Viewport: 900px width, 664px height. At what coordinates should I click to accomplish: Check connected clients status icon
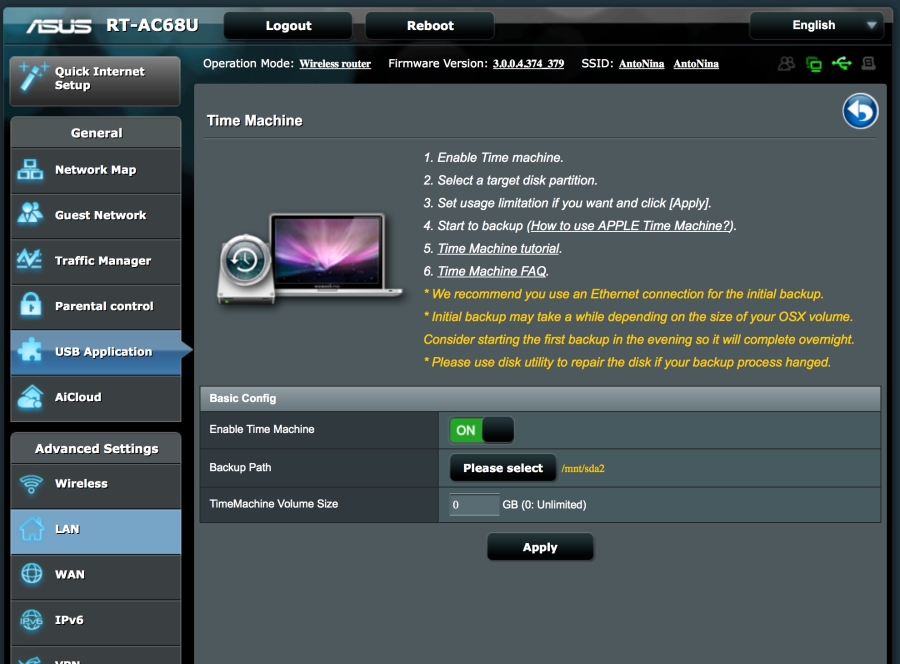coord(787,64)
